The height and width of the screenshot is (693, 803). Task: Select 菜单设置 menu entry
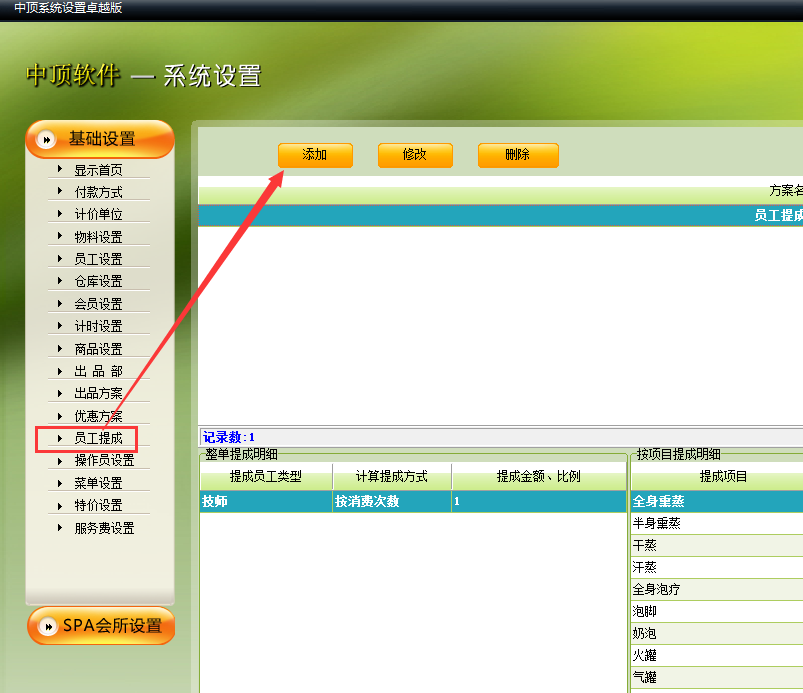click(98, 483)
